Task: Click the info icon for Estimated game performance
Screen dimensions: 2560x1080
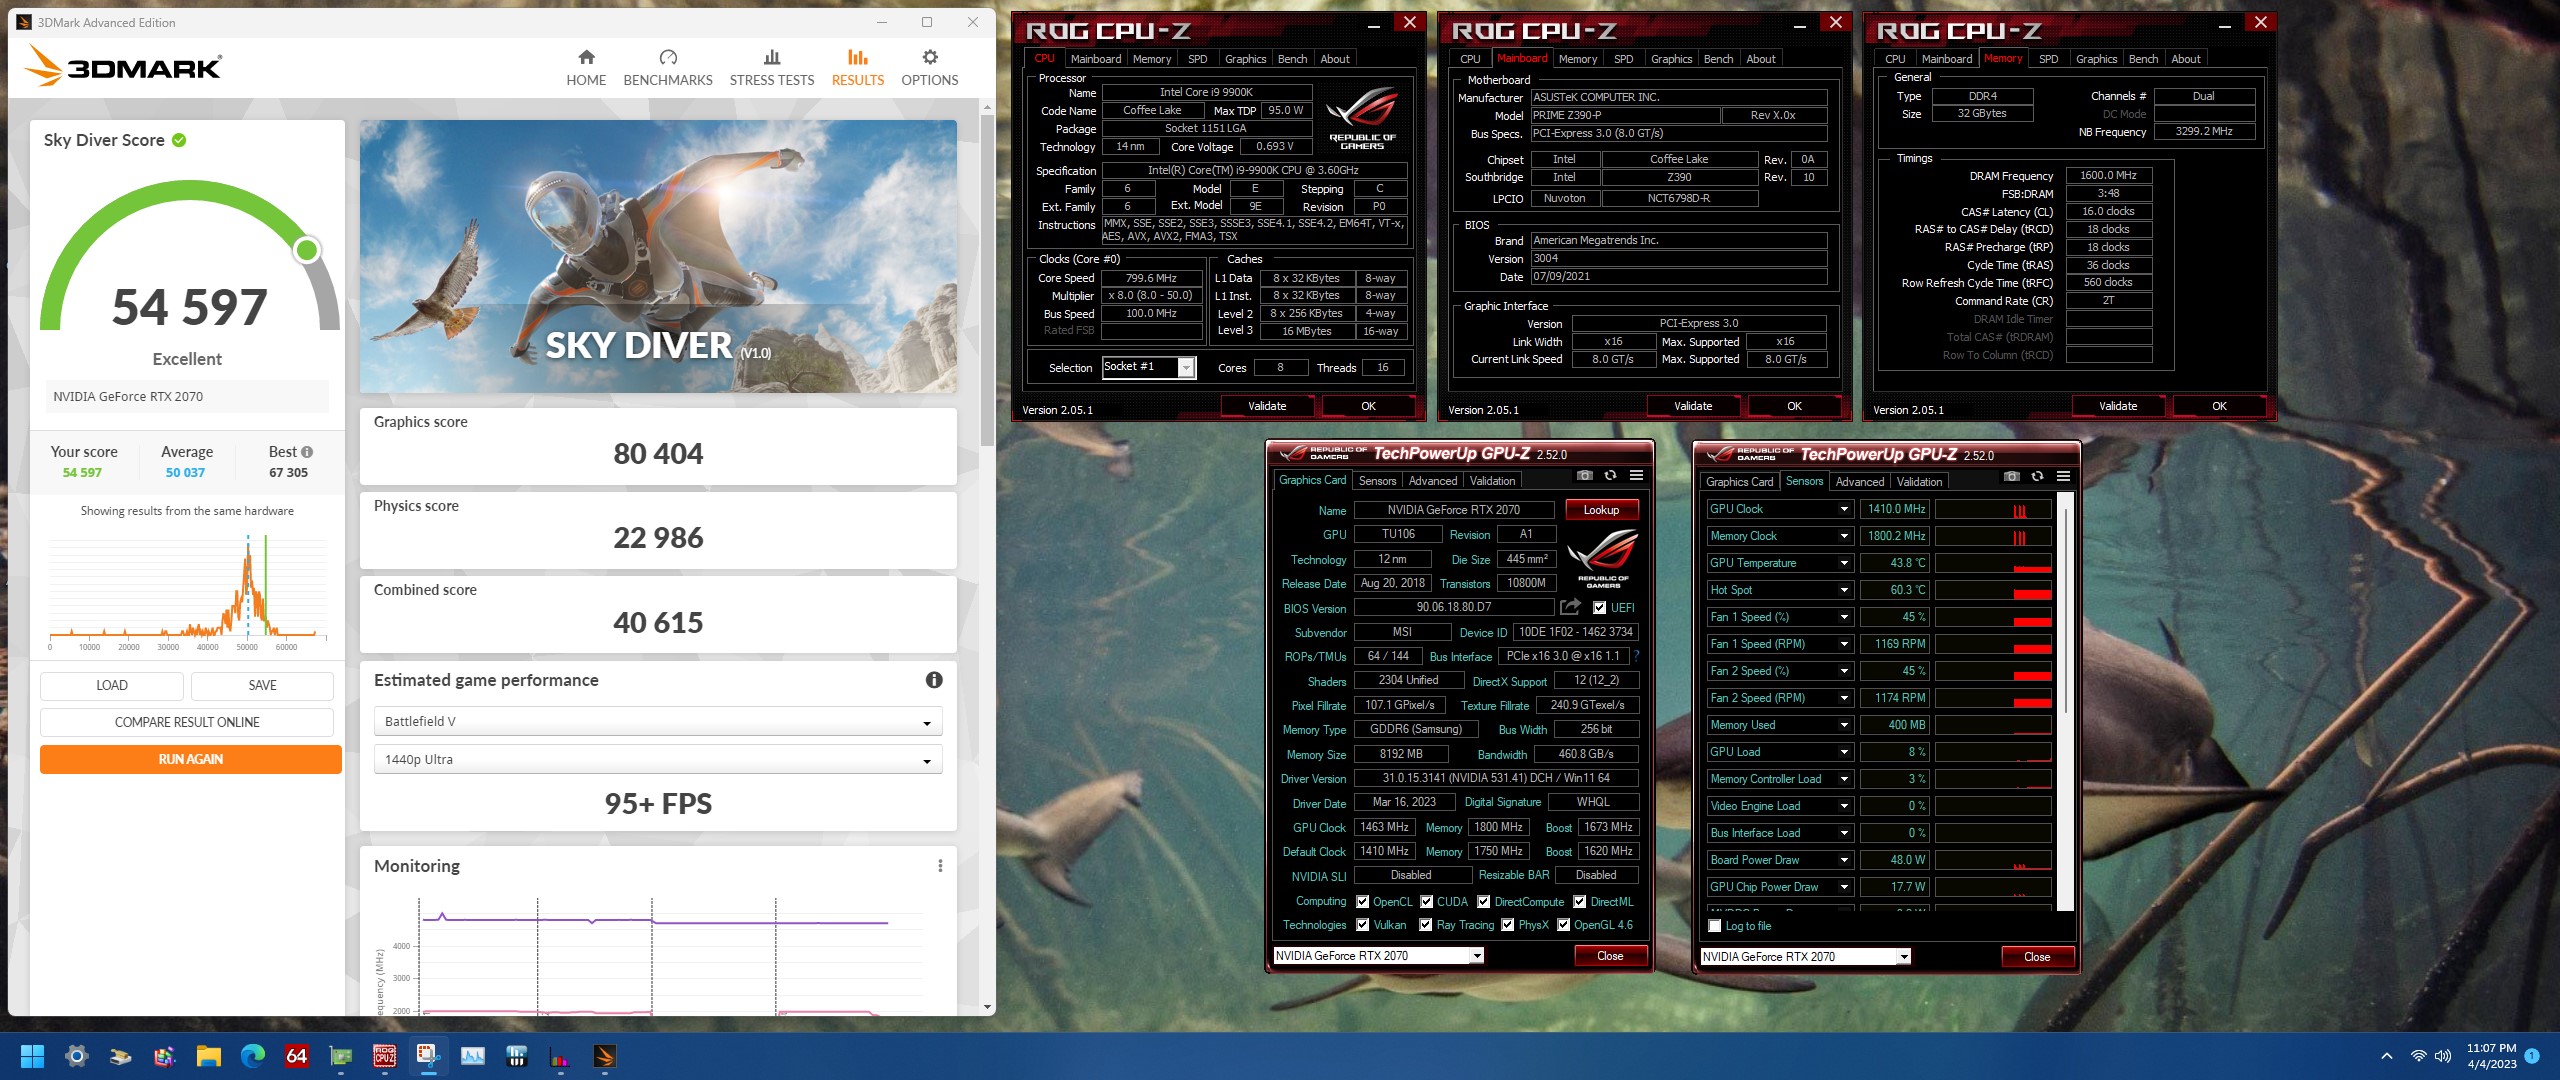Action: click(x=934, y=680)
